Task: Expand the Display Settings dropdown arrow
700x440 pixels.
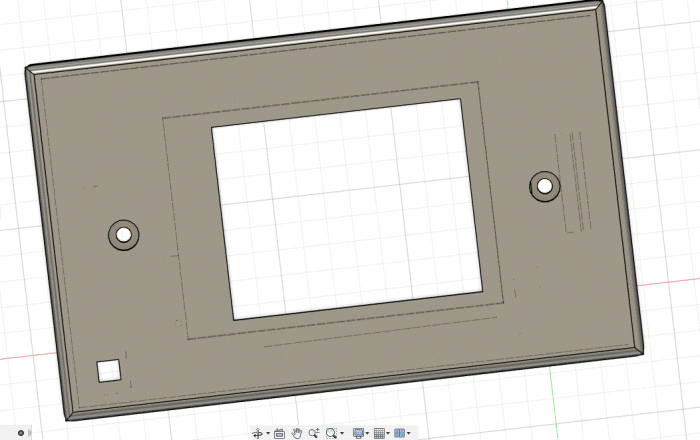Action: (x=367, y=433)
